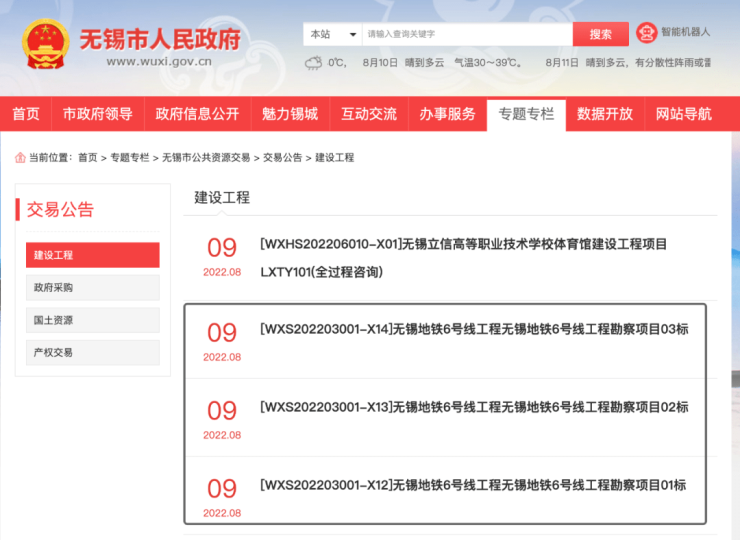740x540 pixels.
Task: Open the 网站导航 menu item
Action: click(x=684, y=114)
